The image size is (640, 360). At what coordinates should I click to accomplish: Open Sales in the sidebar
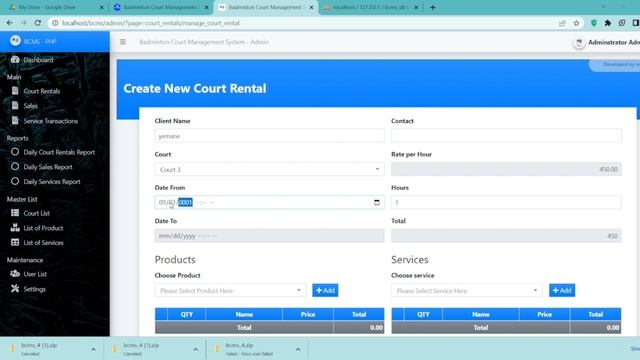[x=30, y=106]
